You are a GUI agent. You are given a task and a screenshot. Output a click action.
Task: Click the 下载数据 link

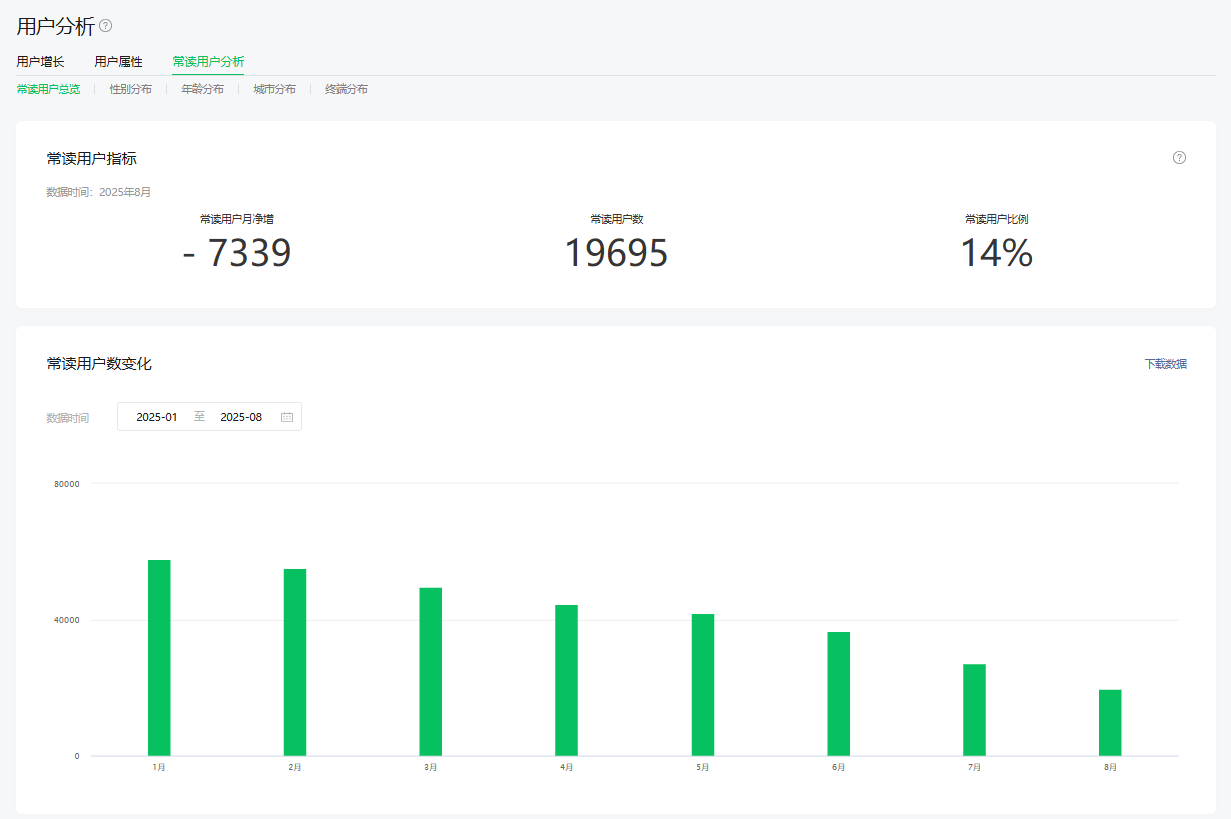coord(1166,364)
